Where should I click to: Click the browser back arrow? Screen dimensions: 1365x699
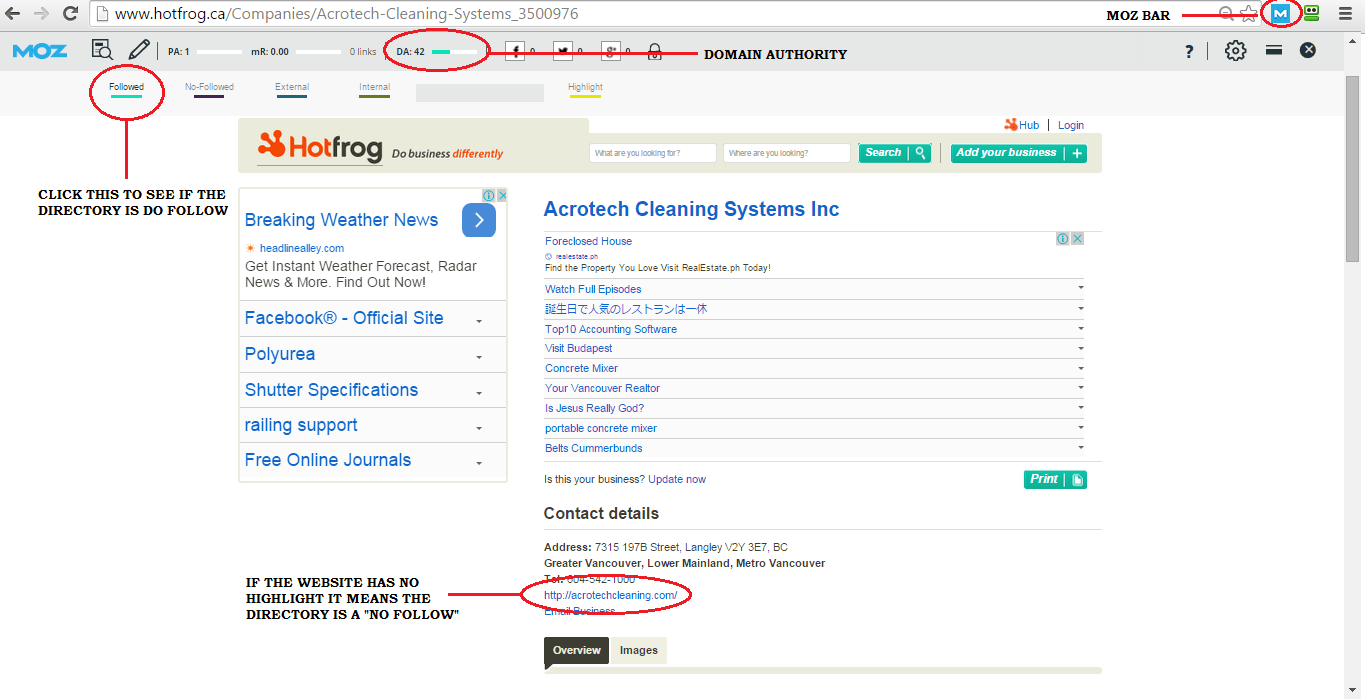(x=13, y=14)
